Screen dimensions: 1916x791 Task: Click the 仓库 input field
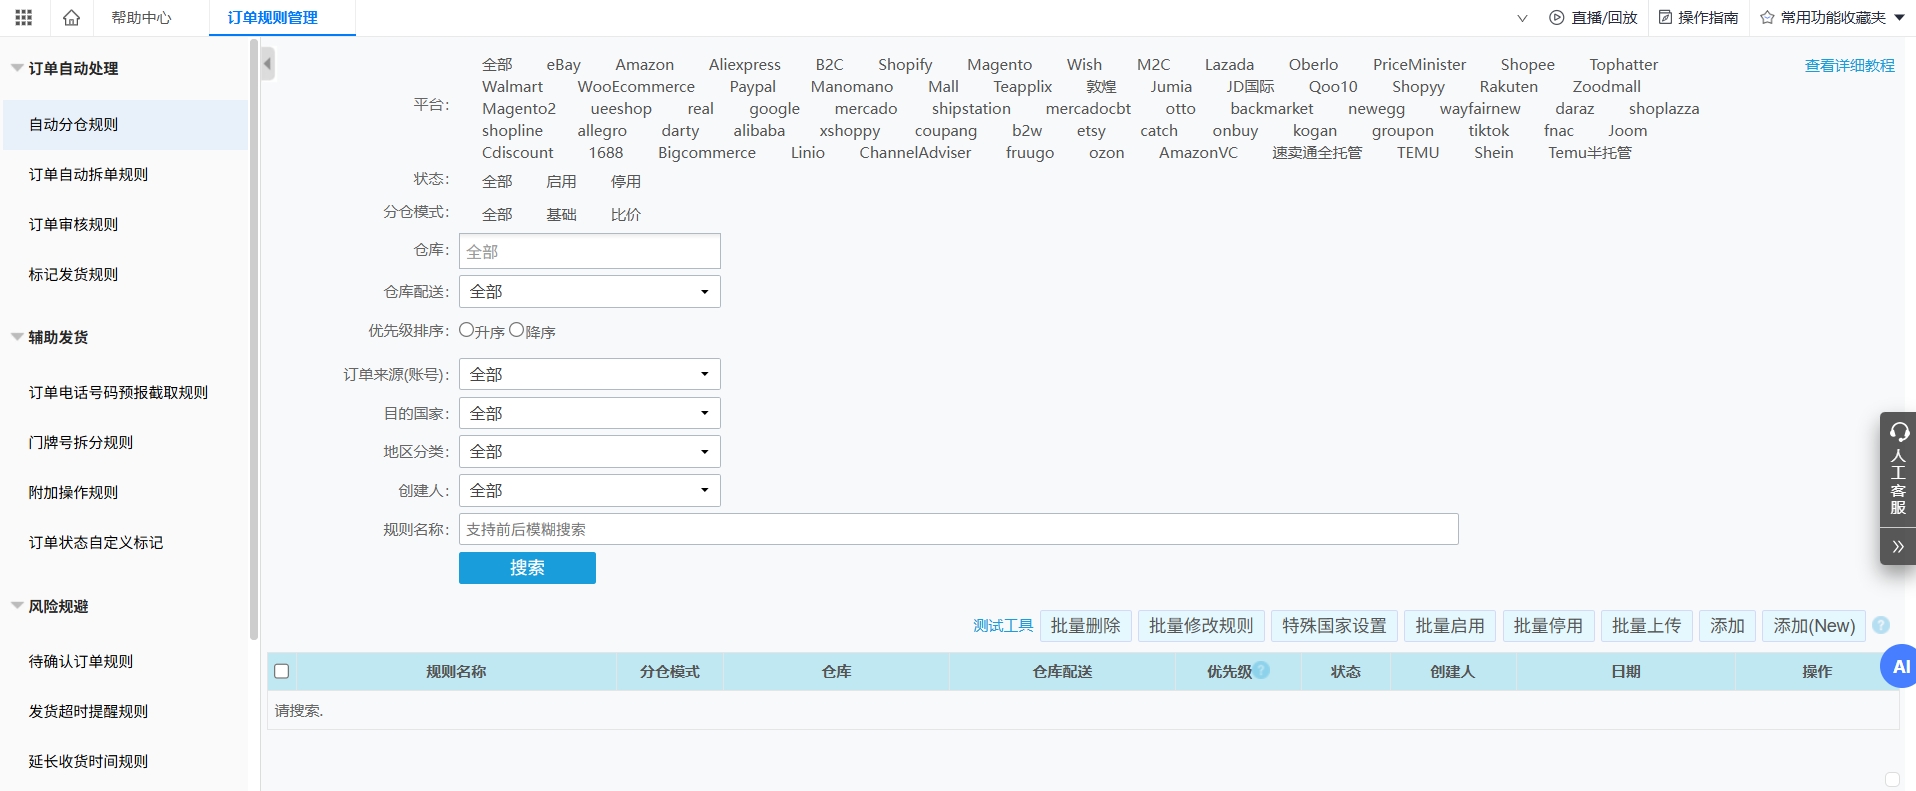[x=589, y=251]
